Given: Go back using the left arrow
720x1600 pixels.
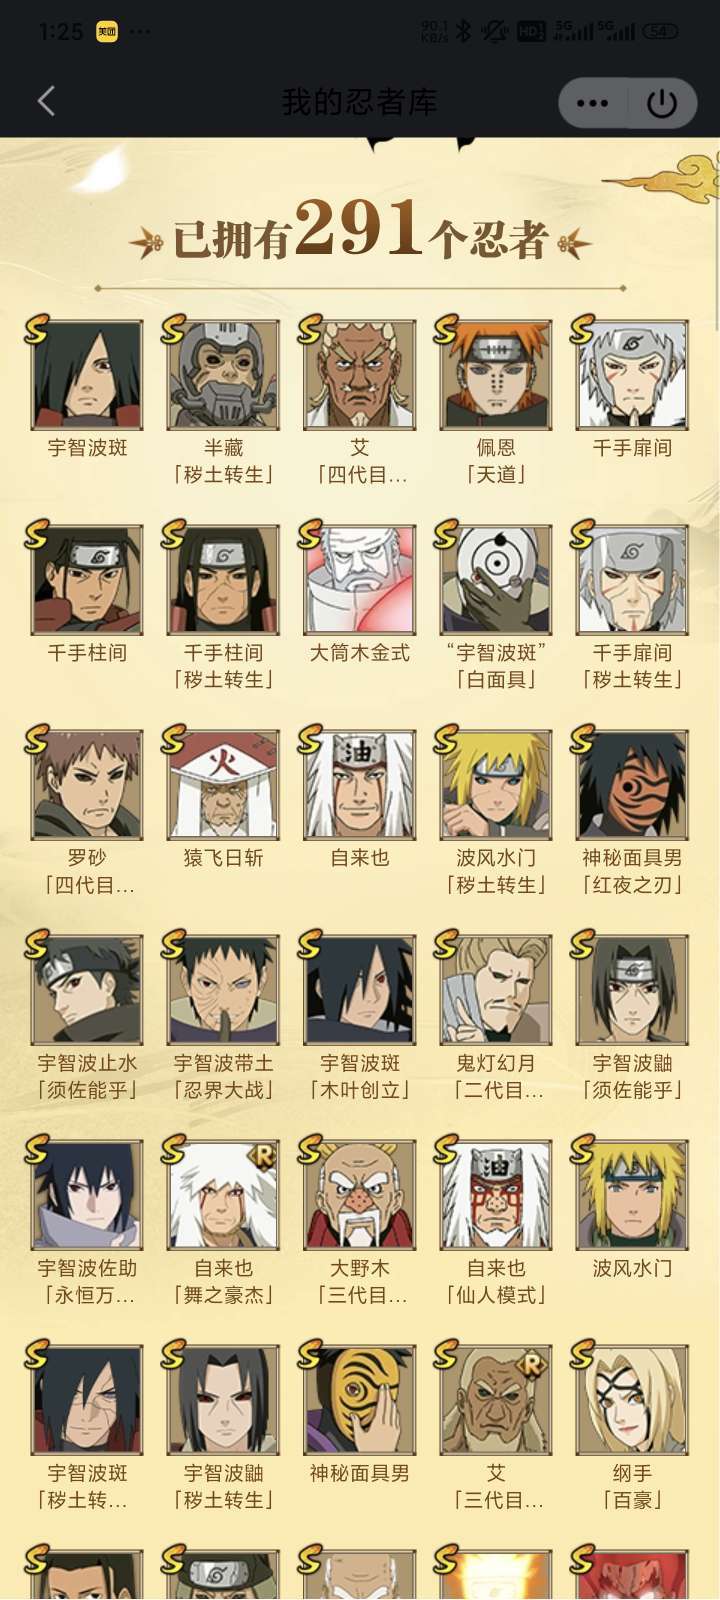Looking at the screenshot, I should point(46,101).
